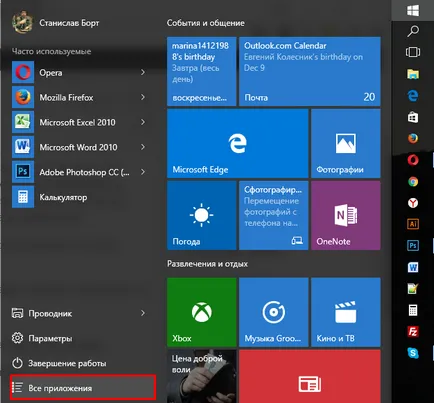Click user account Станислав Борт
Screen dimensions: 434x403
click(x=56, y=23)
